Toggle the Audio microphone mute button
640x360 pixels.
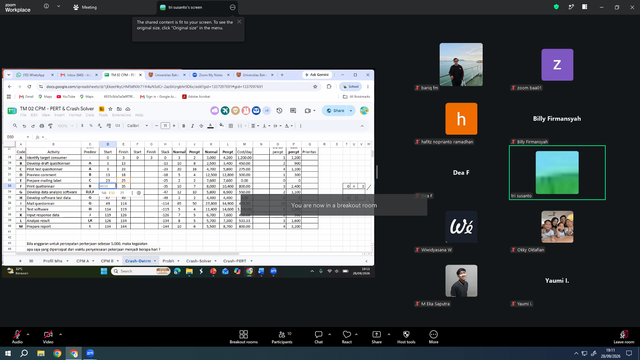pos(17,337)
